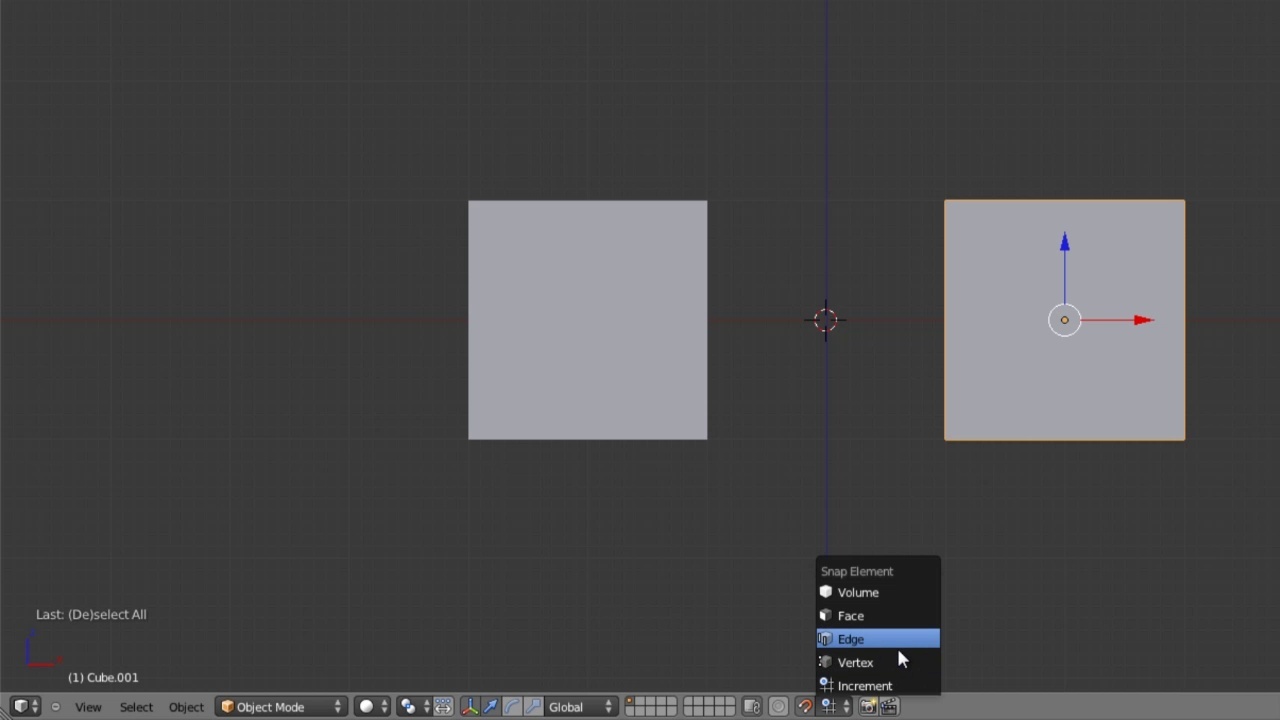The width and height of the screenshot is (1280, 720).
Task: Toggle the 3D manipulator axes icon
Action: click(470, 707)
